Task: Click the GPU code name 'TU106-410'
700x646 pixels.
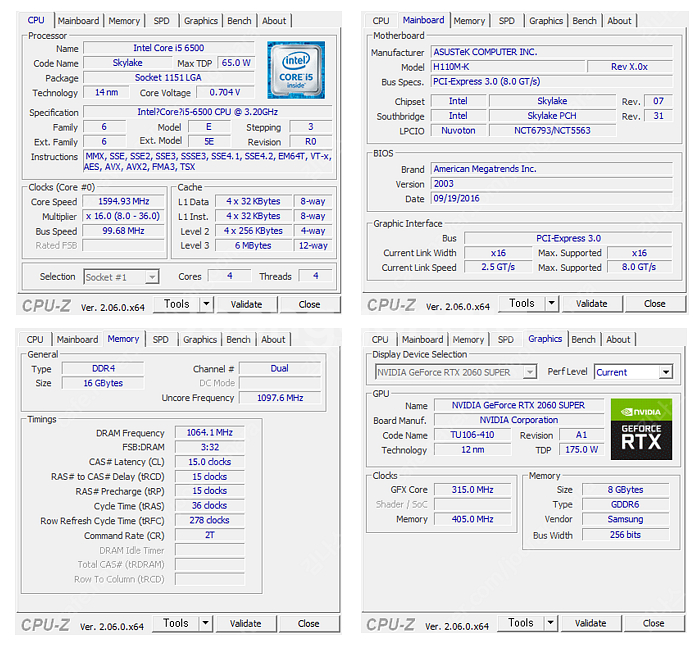Action: [472, 435]
